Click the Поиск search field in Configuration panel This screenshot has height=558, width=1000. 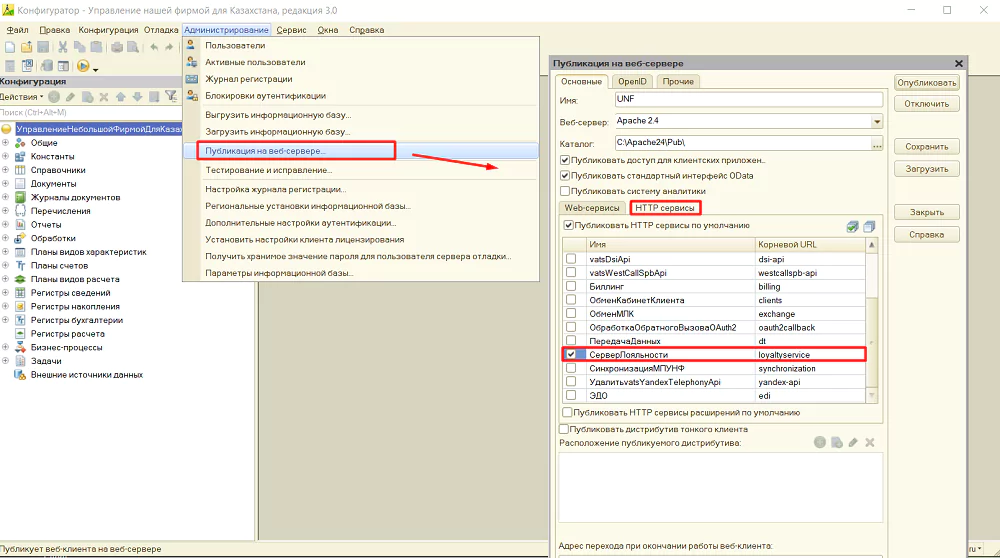point(89,112)
